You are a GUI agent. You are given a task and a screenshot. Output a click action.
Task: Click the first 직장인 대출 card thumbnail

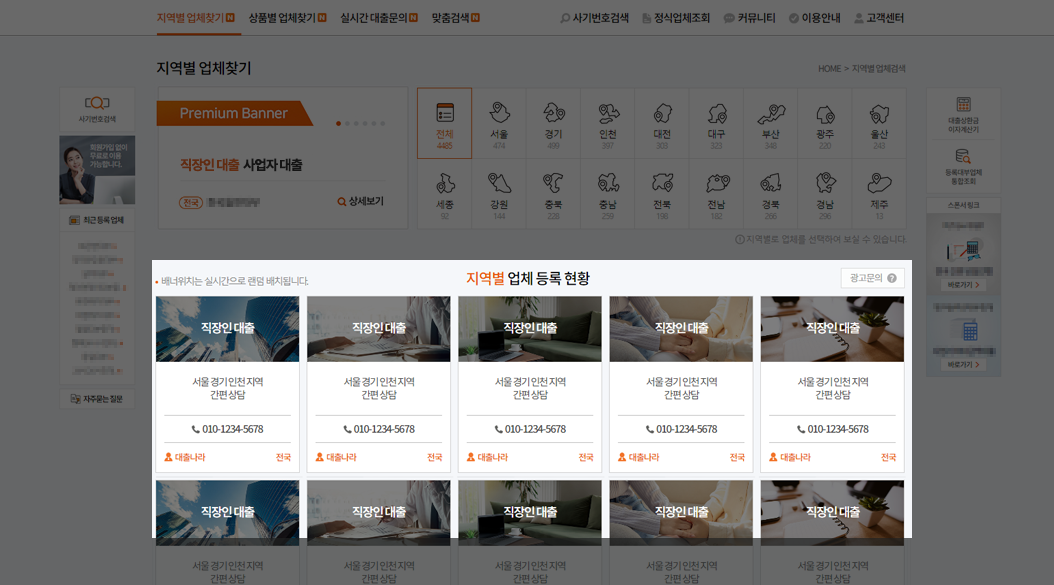(x=227, y=328)
